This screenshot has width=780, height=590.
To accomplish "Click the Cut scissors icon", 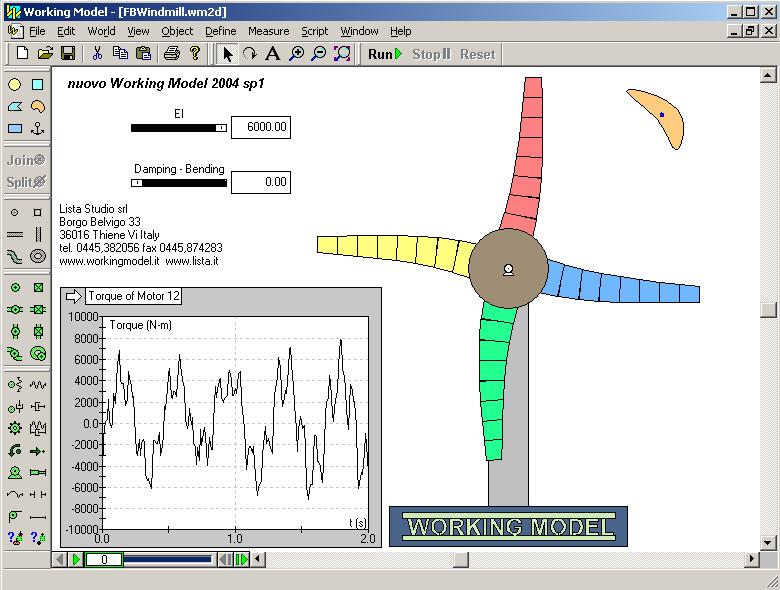I will click(98, 53).
